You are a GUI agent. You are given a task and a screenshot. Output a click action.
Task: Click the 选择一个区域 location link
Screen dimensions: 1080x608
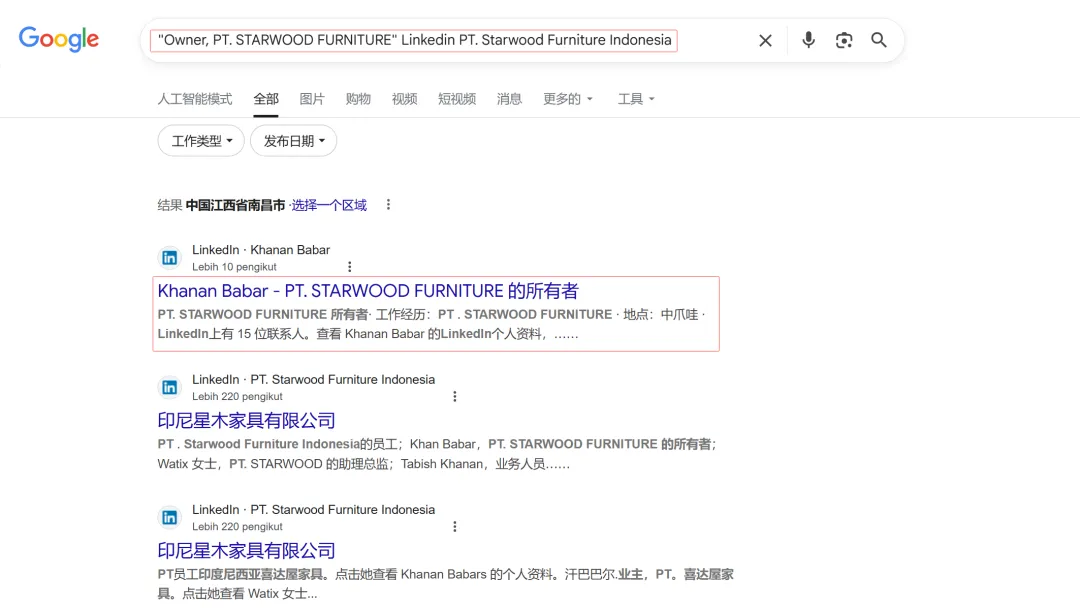(330, 204)
